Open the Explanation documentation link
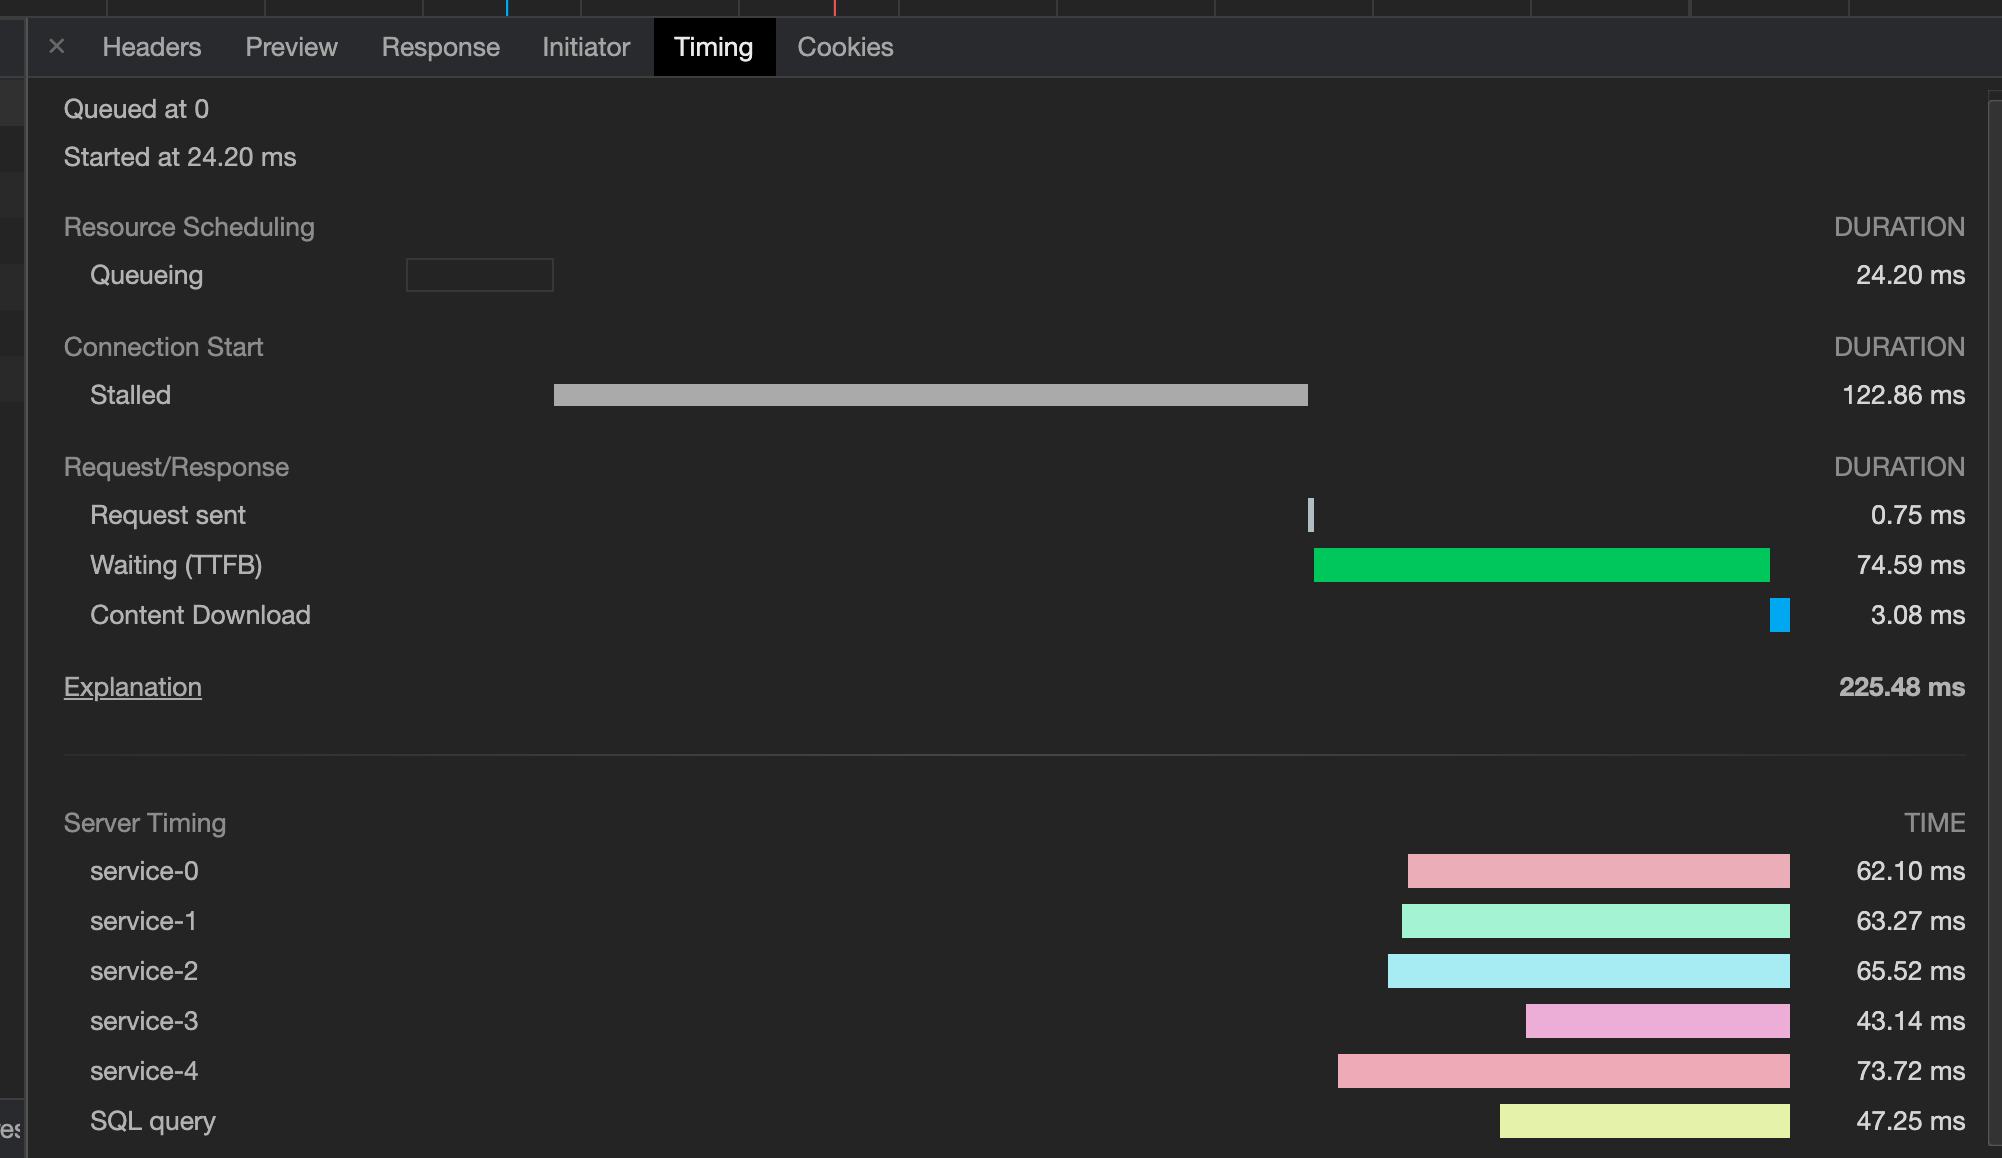The image size is (2002, 1158). point(132,687)
